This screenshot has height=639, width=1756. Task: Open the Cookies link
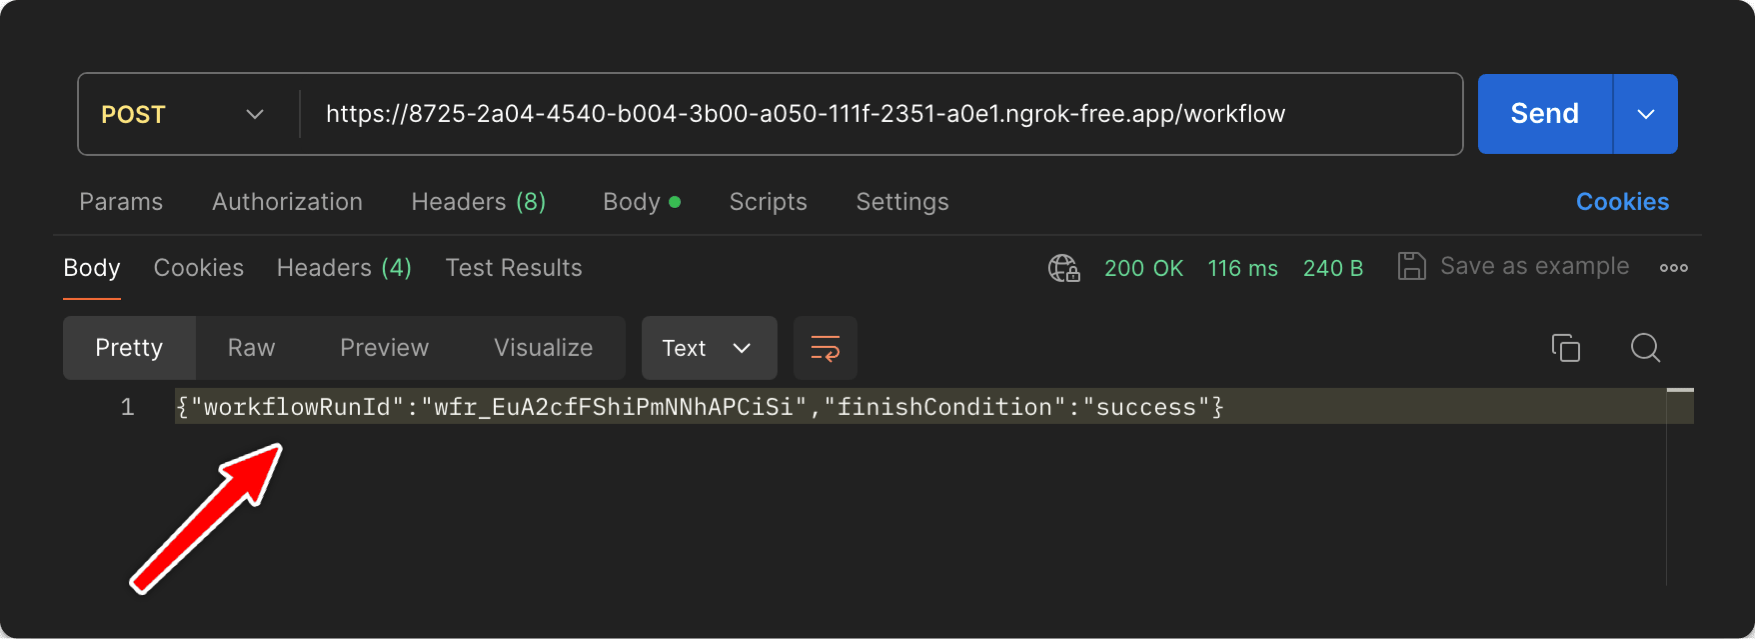1622,202
